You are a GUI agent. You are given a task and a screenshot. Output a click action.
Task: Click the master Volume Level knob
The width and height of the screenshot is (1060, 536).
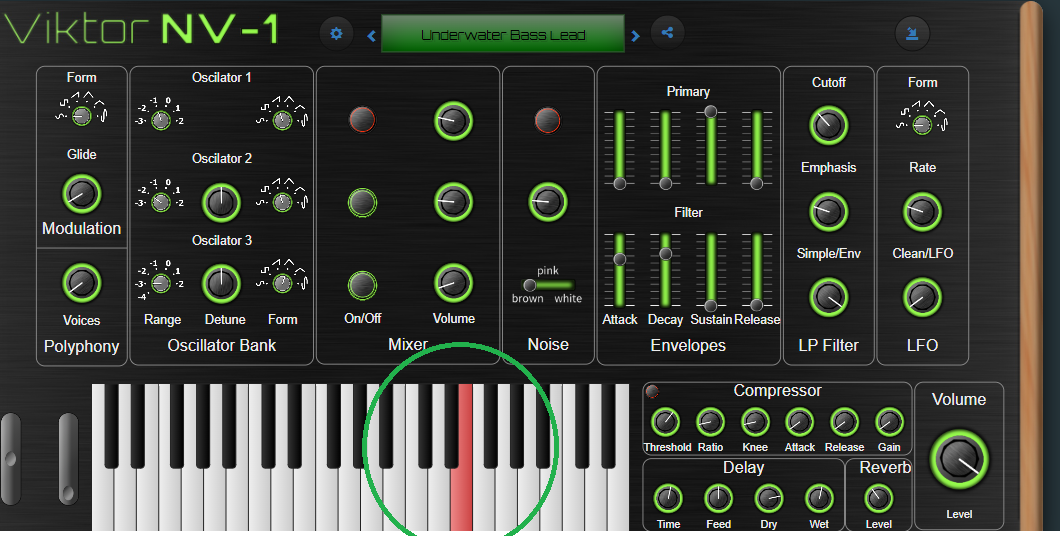point(959,460)
